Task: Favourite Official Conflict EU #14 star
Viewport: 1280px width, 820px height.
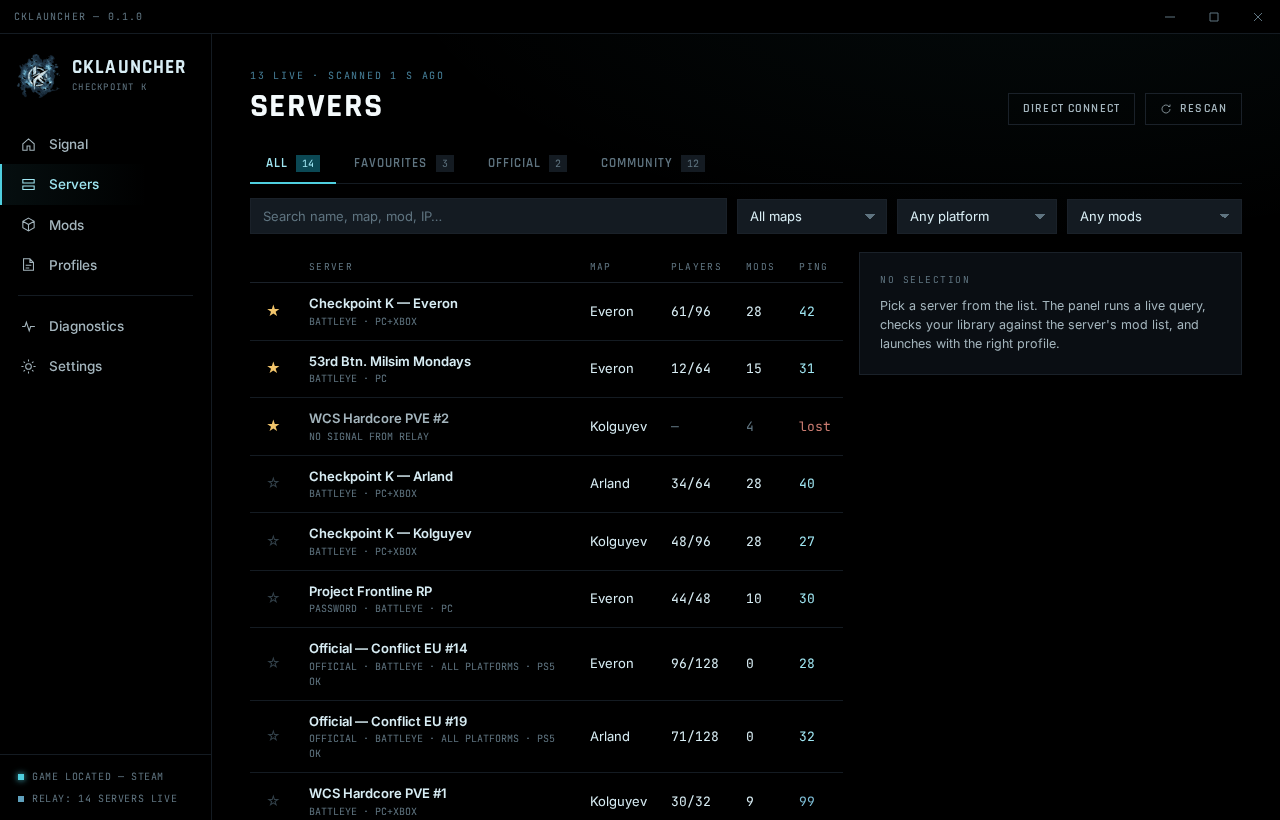Action: pyautogui.click(x=273, y=663)
